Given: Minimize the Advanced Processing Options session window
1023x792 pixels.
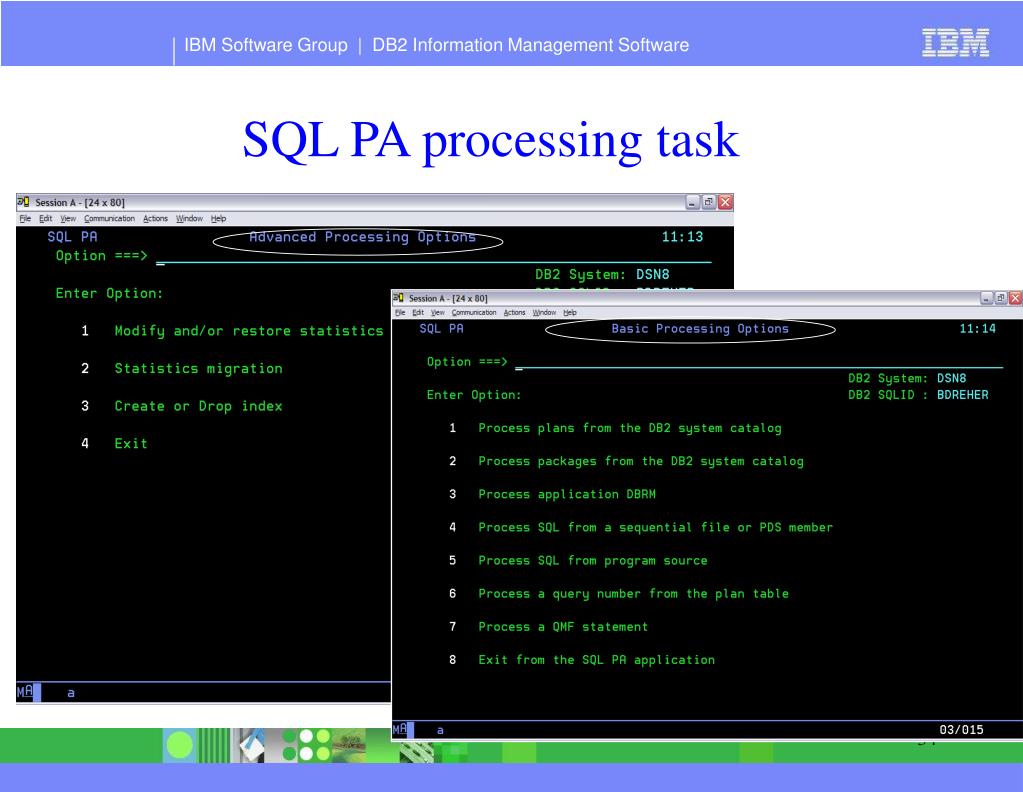Looking at the screenshot, I should pyautogui.click(x=692, y=202).
